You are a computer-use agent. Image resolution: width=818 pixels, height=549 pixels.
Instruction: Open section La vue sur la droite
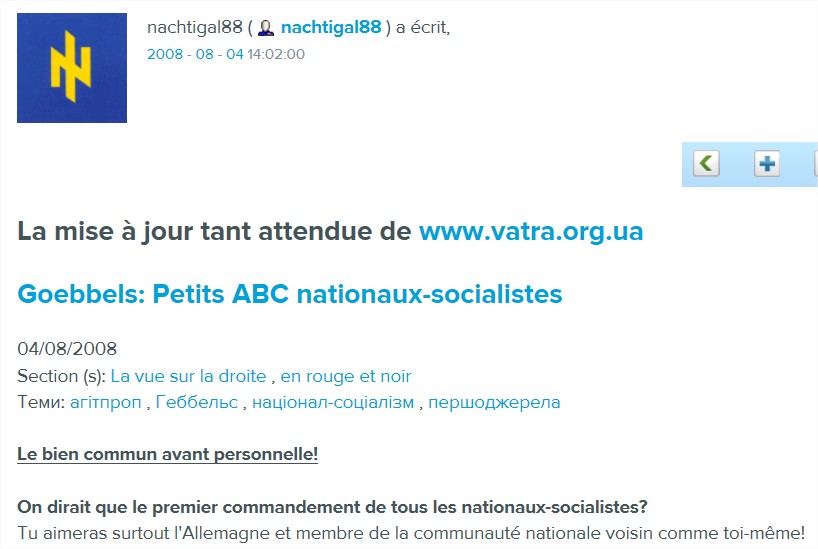(188, 376)
